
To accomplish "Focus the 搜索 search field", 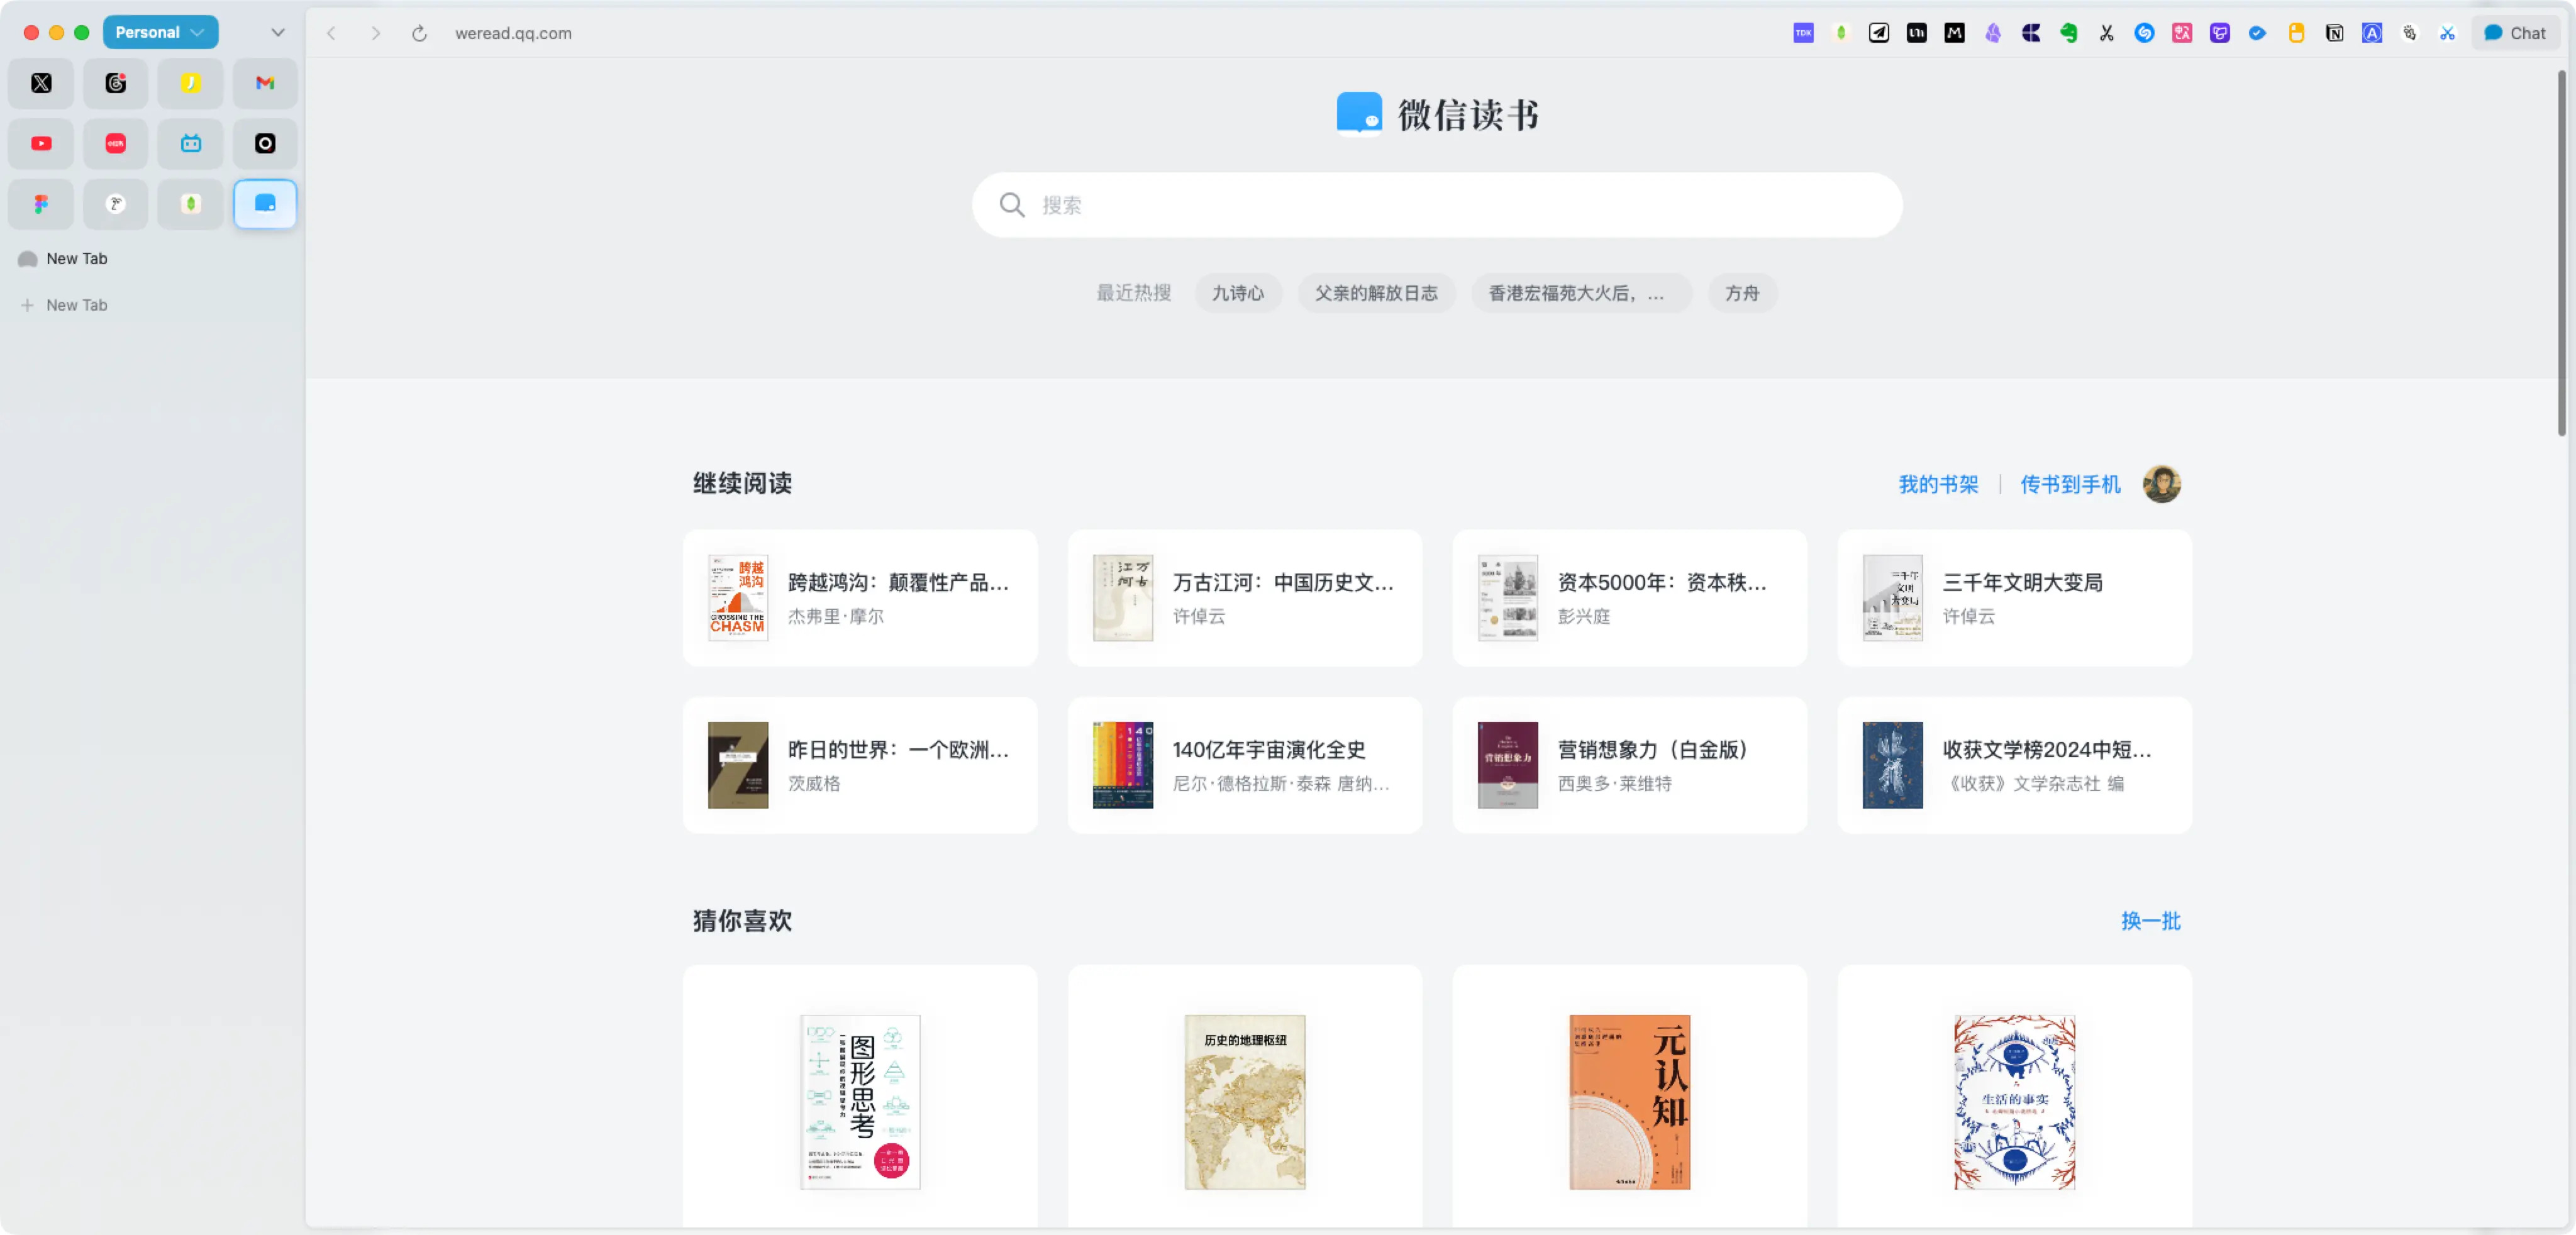I will [1436, 205].
